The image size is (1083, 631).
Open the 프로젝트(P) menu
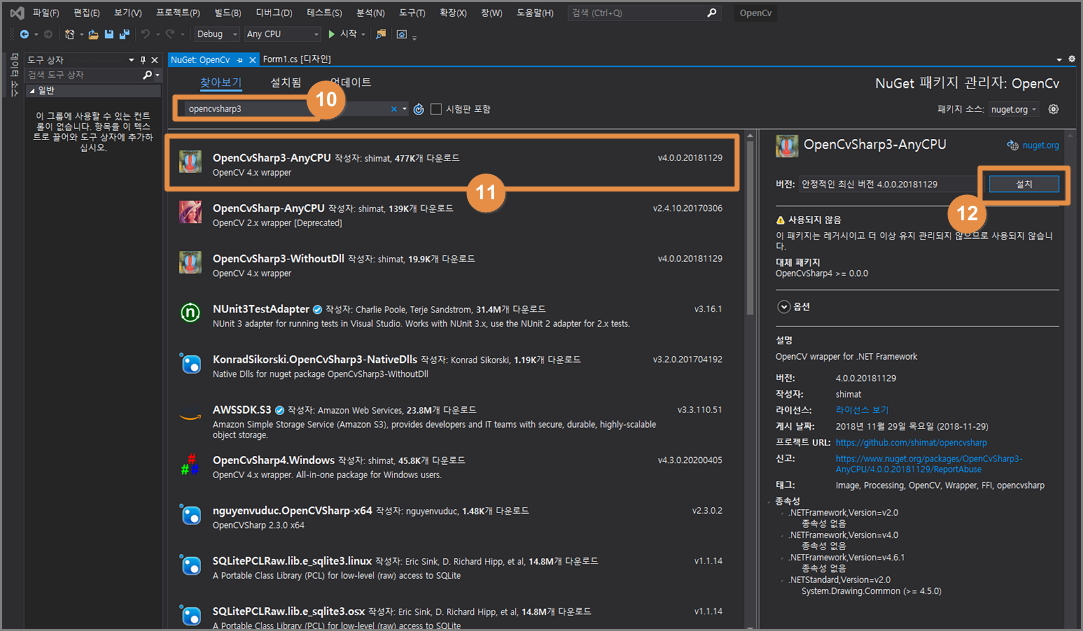(x=178, y=12)
